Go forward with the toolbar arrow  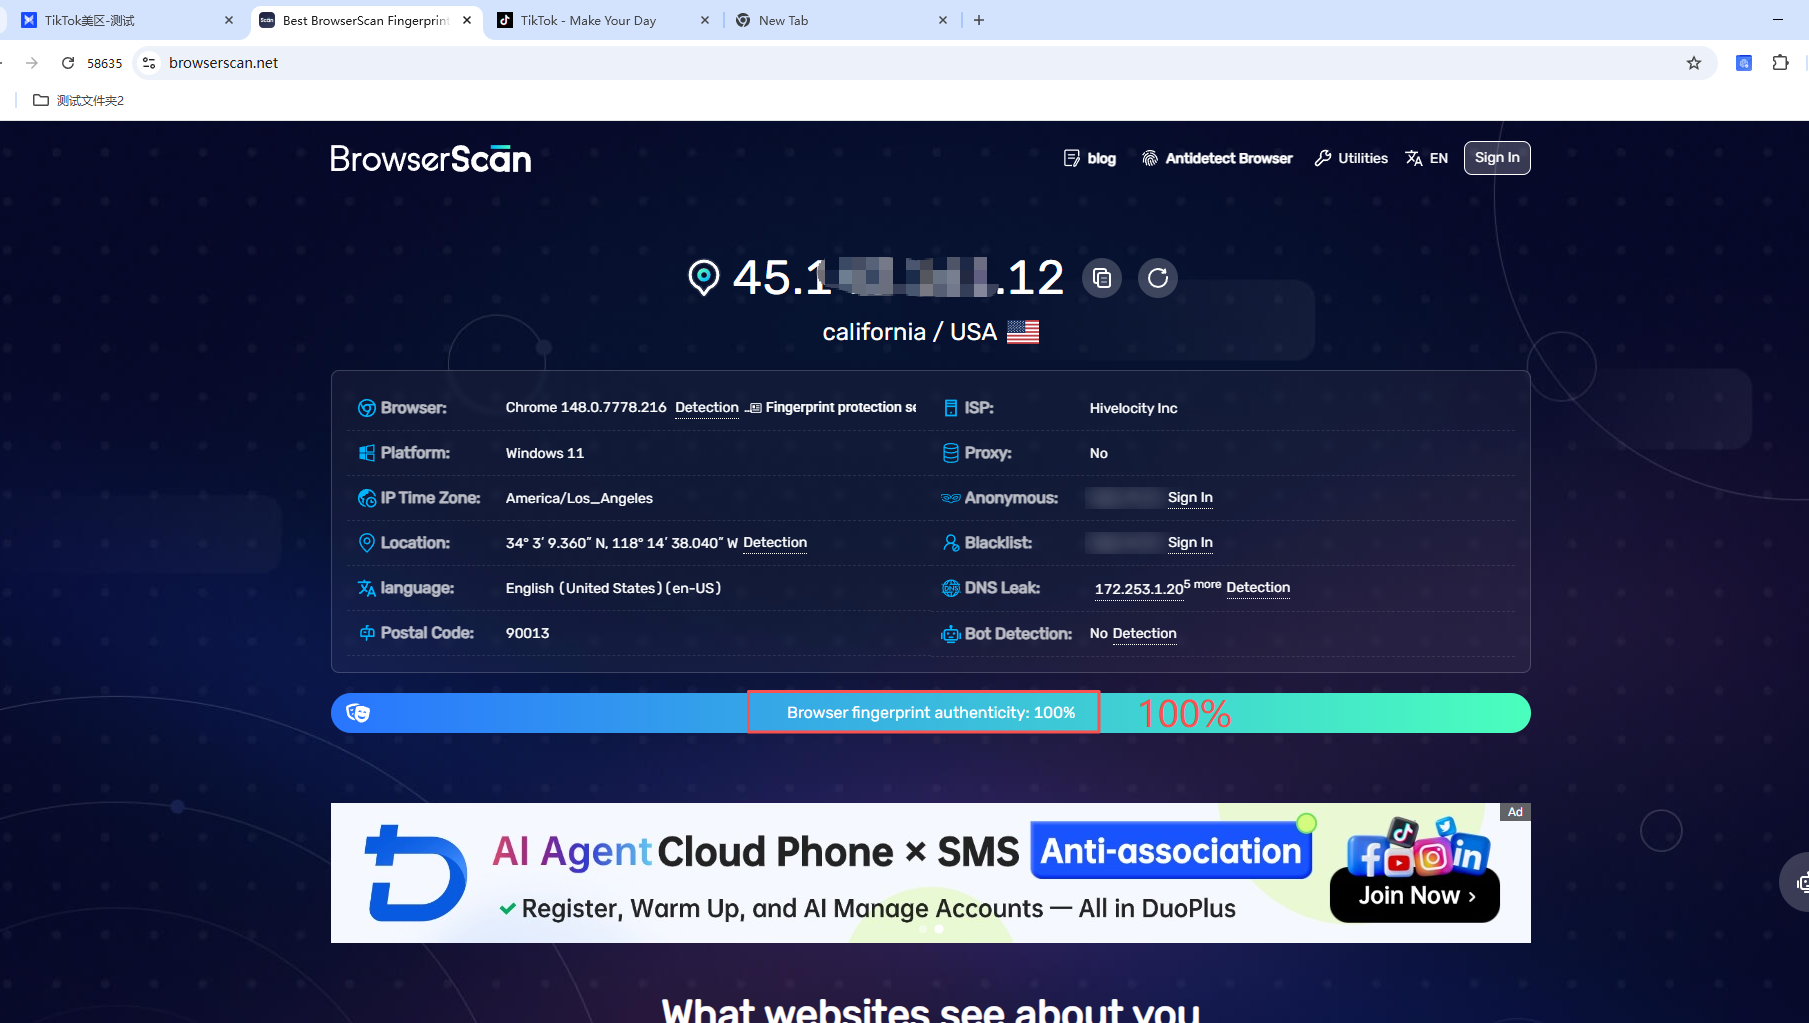(x=32, y=63)
